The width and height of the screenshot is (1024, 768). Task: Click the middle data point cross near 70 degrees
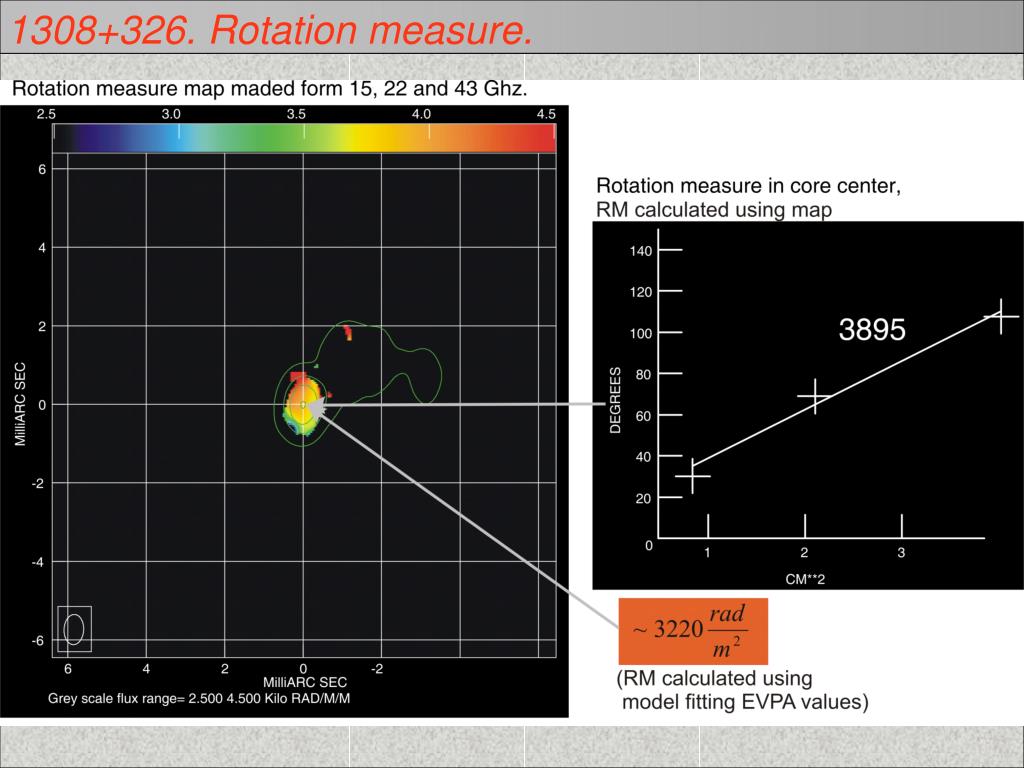pyautogui.click(x=815, y=396)
